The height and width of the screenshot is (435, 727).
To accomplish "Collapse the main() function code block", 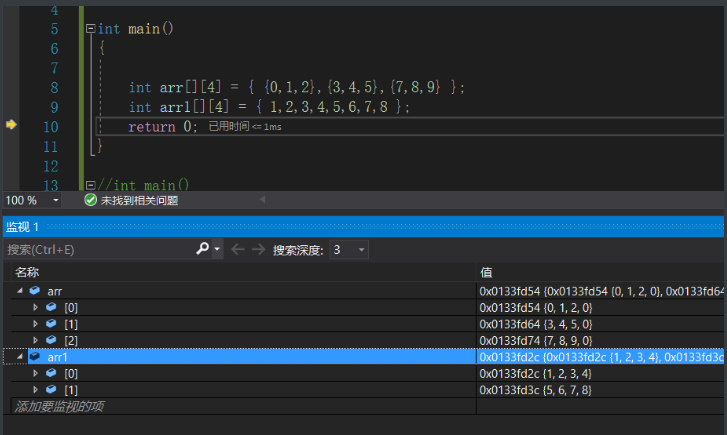I will pyautogui.click(x=90, y=29).
